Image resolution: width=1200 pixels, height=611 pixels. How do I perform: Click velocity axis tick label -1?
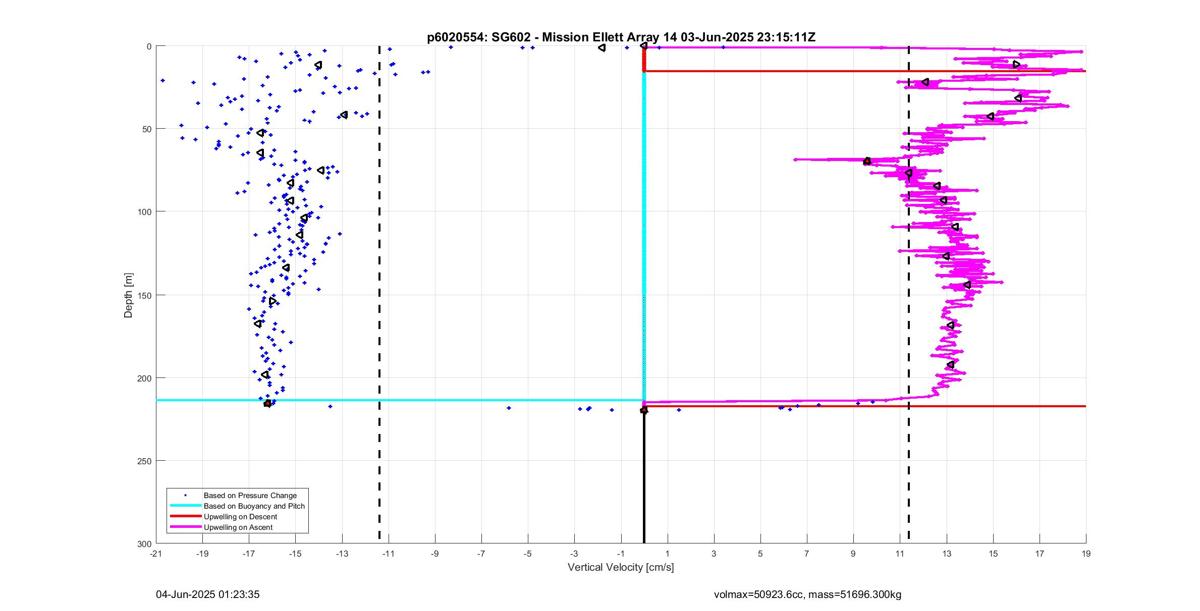[621, 553]
